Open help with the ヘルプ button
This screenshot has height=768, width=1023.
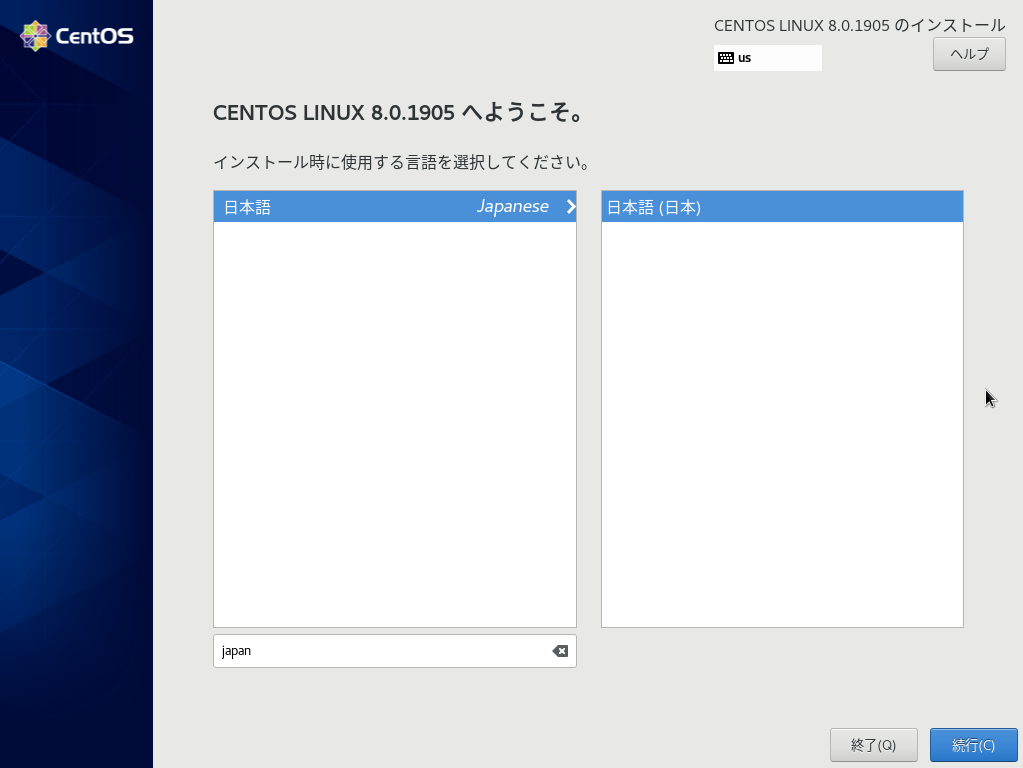click(969, 54)
